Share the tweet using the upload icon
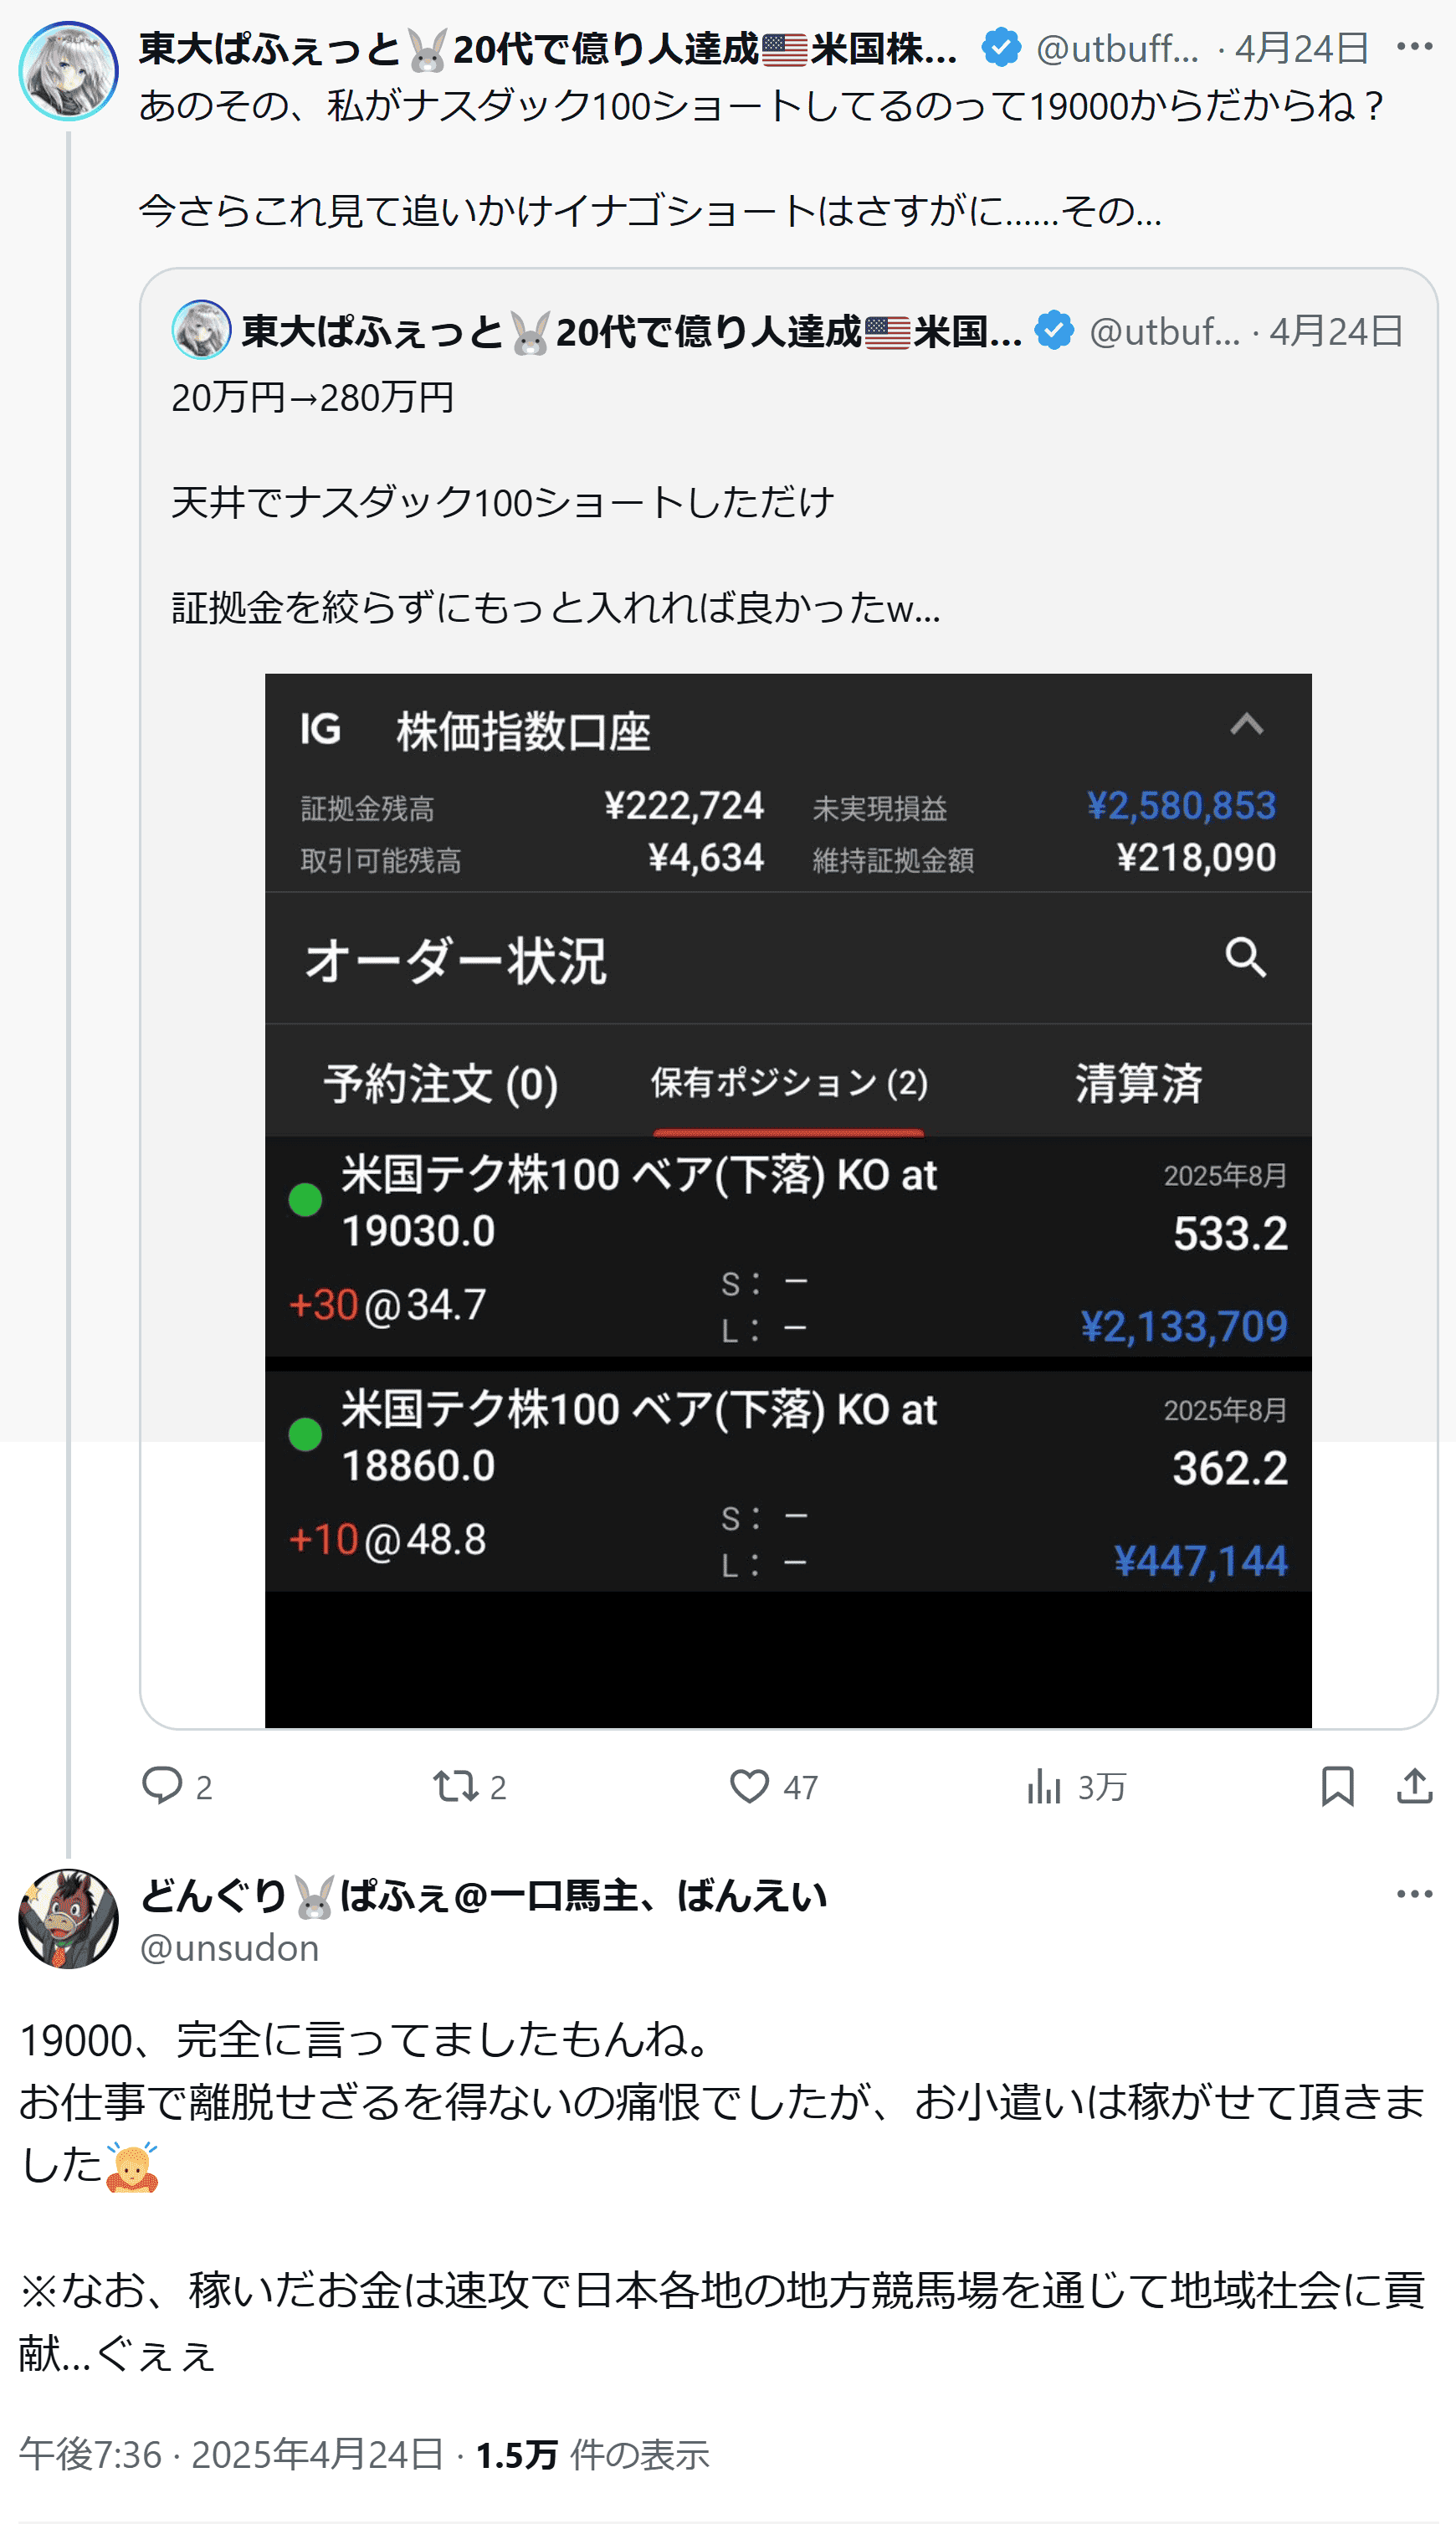 coord(1414,1785)
